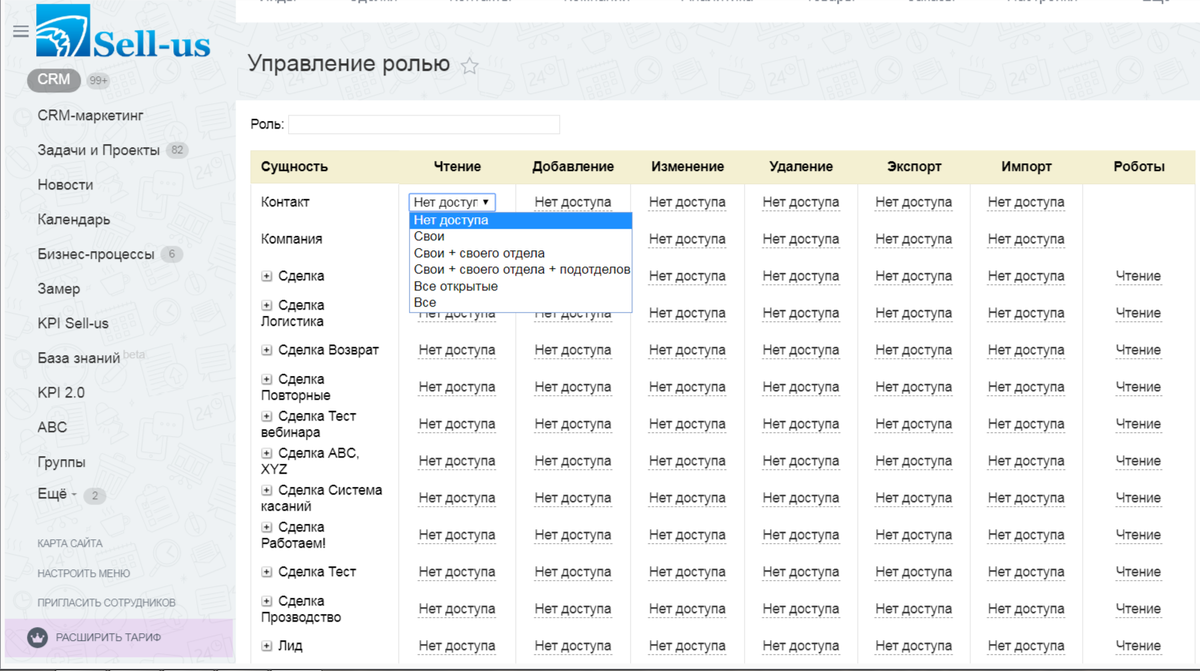
Task: Click the Роль name input field
Action: pyautogui.click(x=424, y=125)
